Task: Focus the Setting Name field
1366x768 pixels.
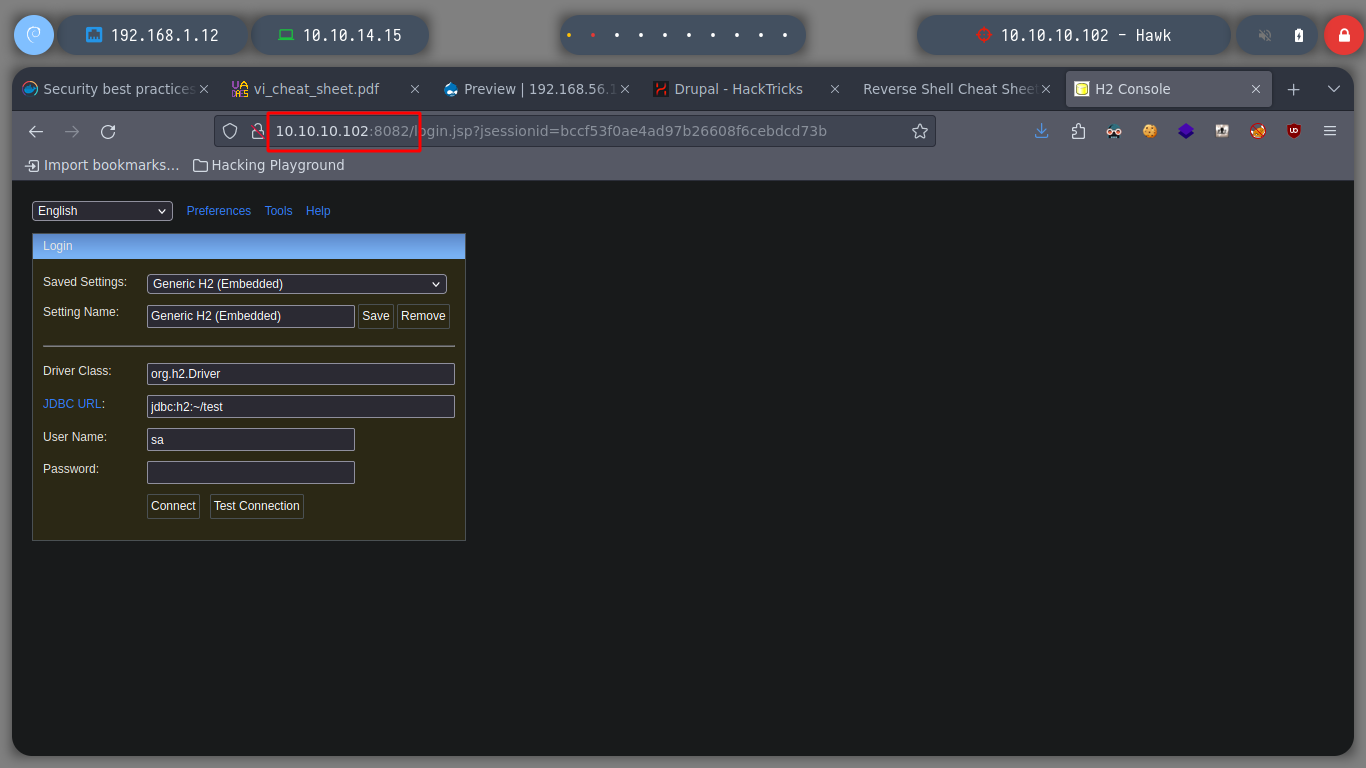Action: tap(251, 316)
